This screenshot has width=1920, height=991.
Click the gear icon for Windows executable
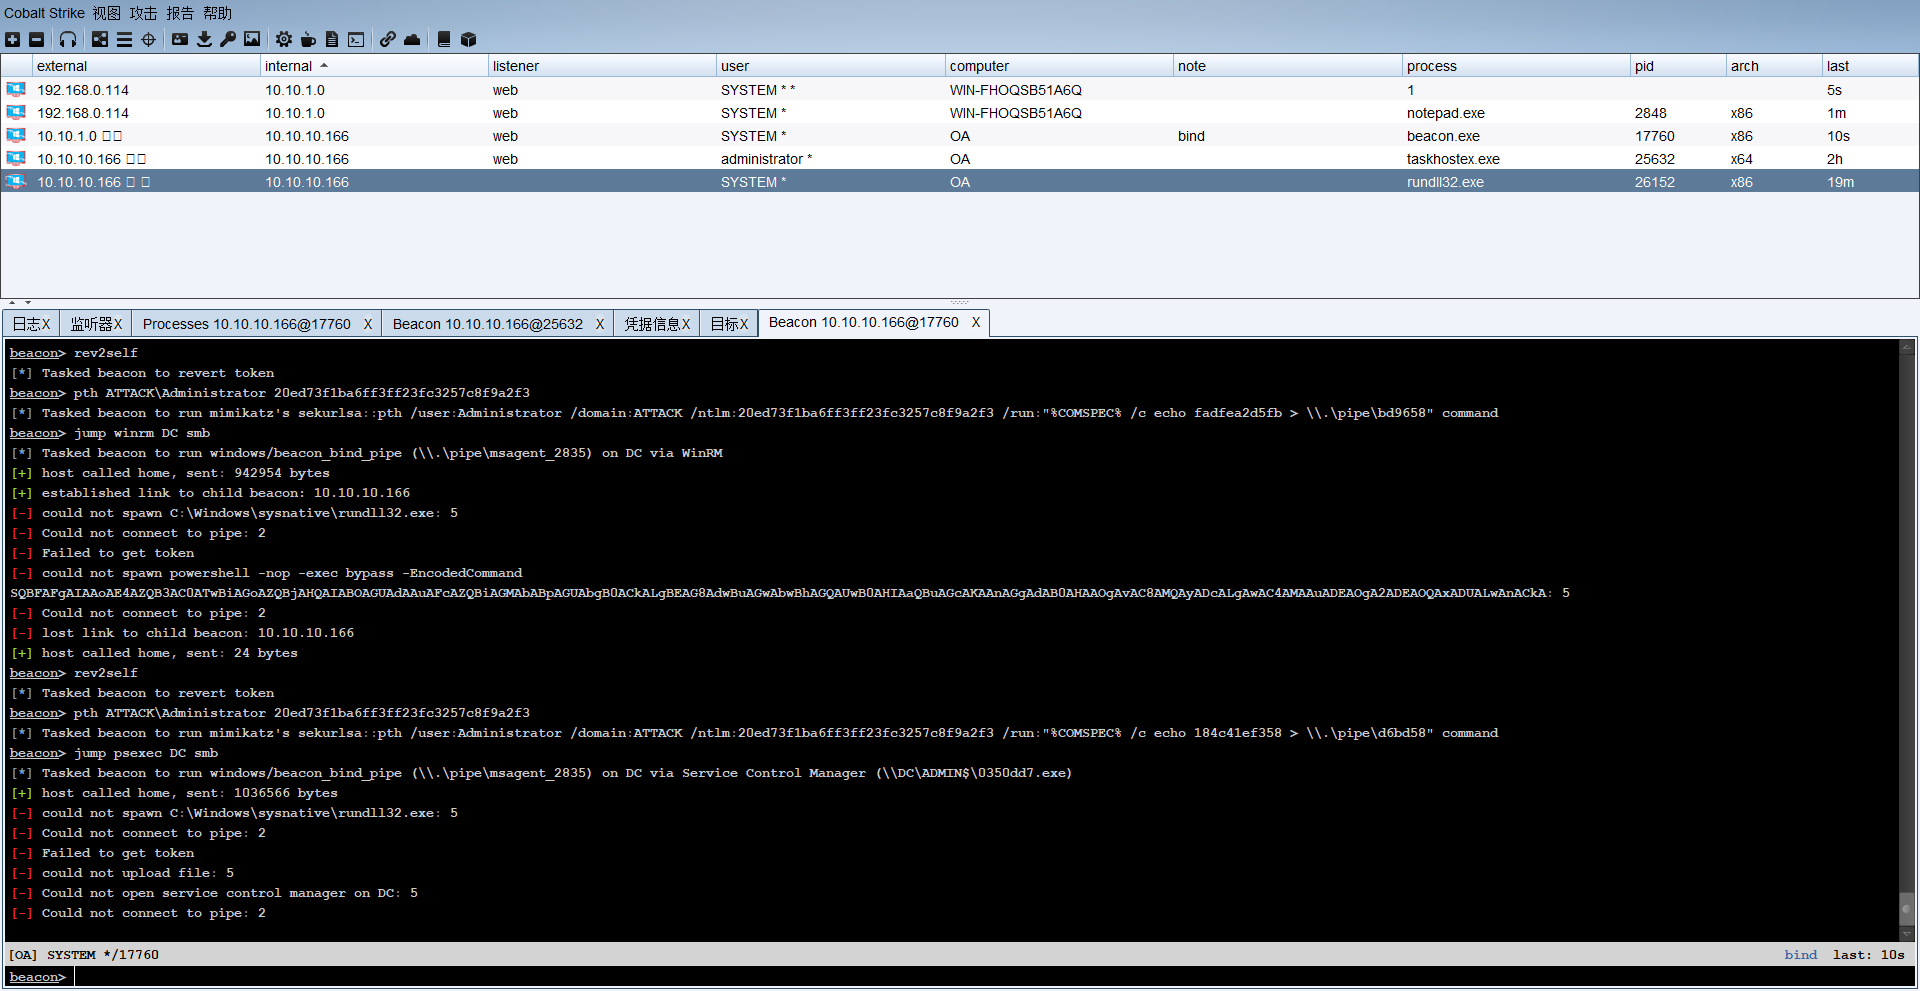(284, 39)
